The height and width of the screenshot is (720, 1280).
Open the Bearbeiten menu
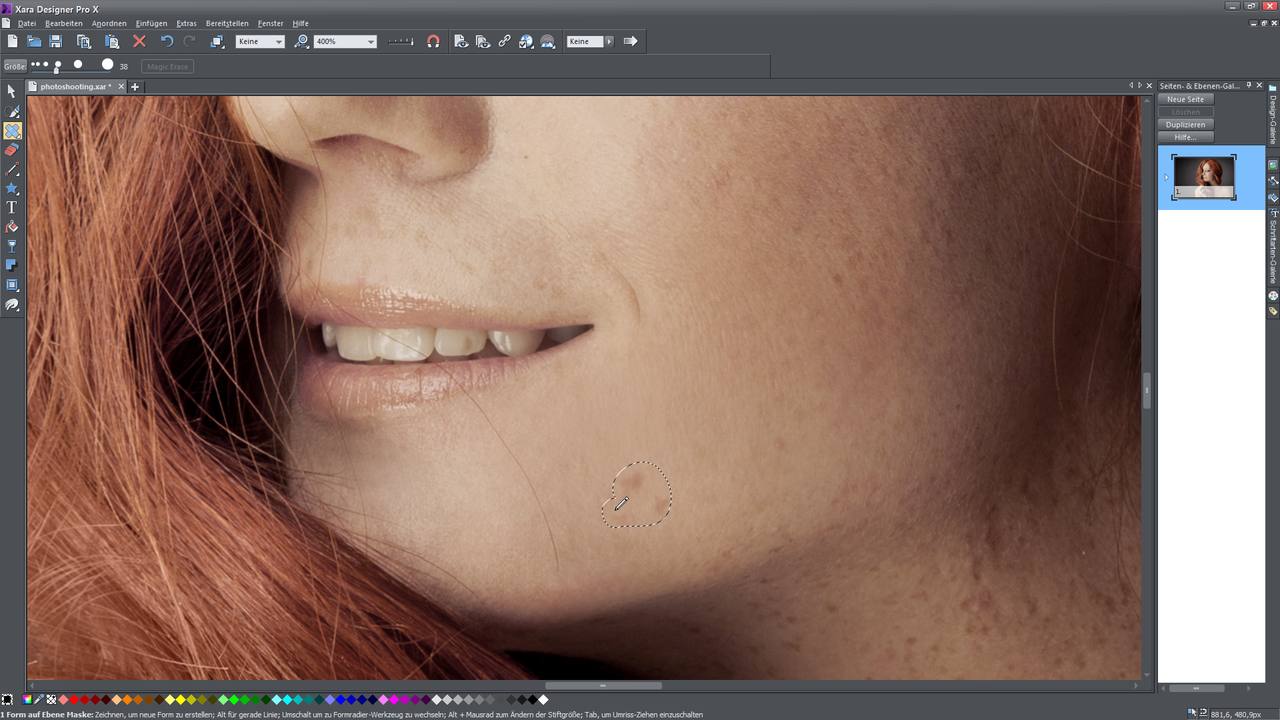(x=64, y=23)
